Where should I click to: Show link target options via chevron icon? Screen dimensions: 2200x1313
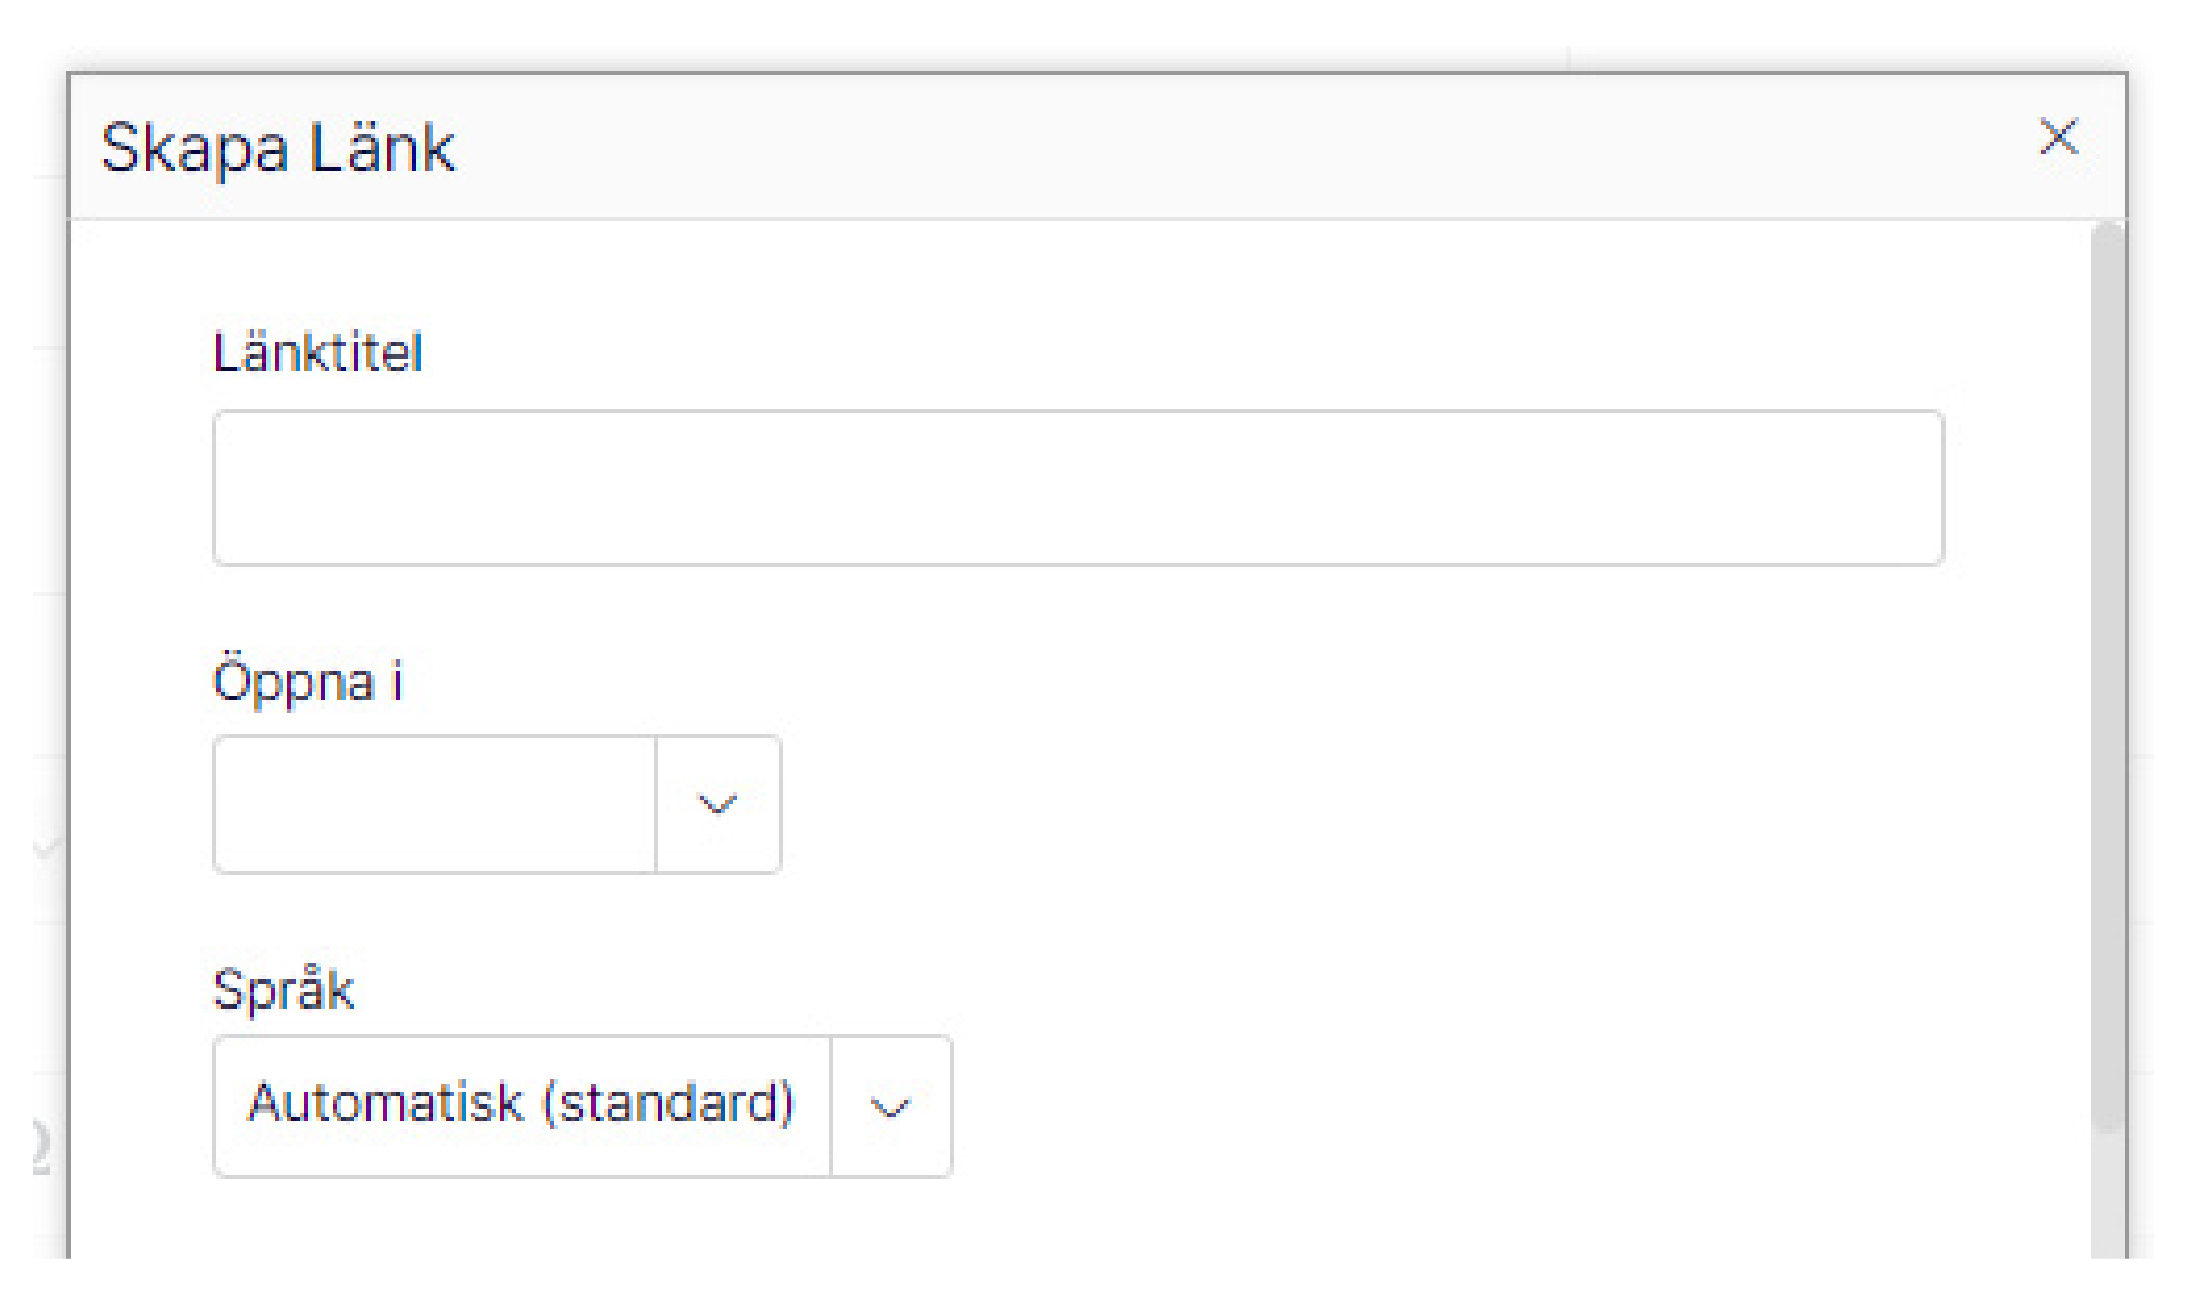click(x=718, y=804)
